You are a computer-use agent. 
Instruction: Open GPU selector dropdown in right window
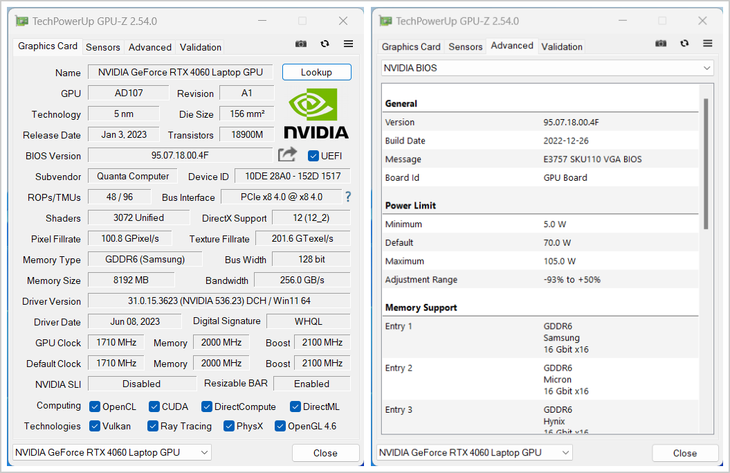click(474, 453)
